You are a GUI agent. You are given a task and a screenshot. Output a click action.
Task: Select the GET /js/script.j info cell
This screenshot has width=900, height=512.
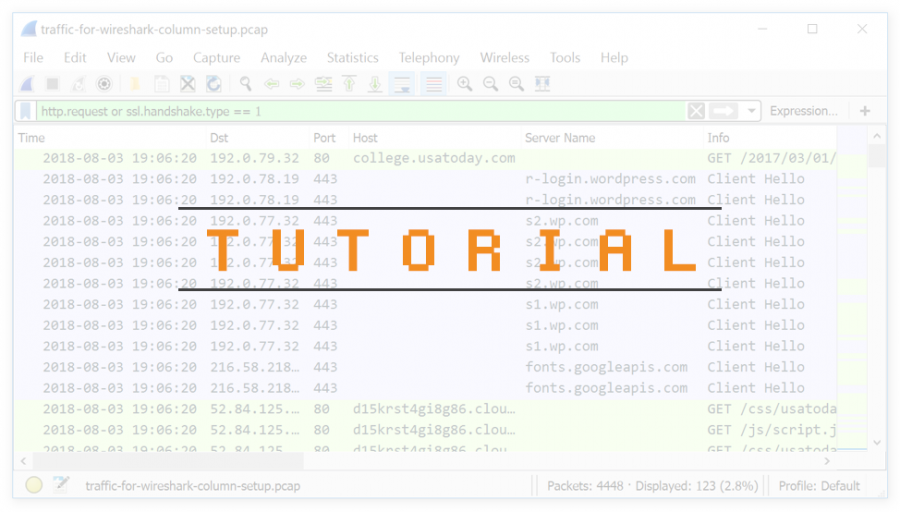[x=771, y=430]
